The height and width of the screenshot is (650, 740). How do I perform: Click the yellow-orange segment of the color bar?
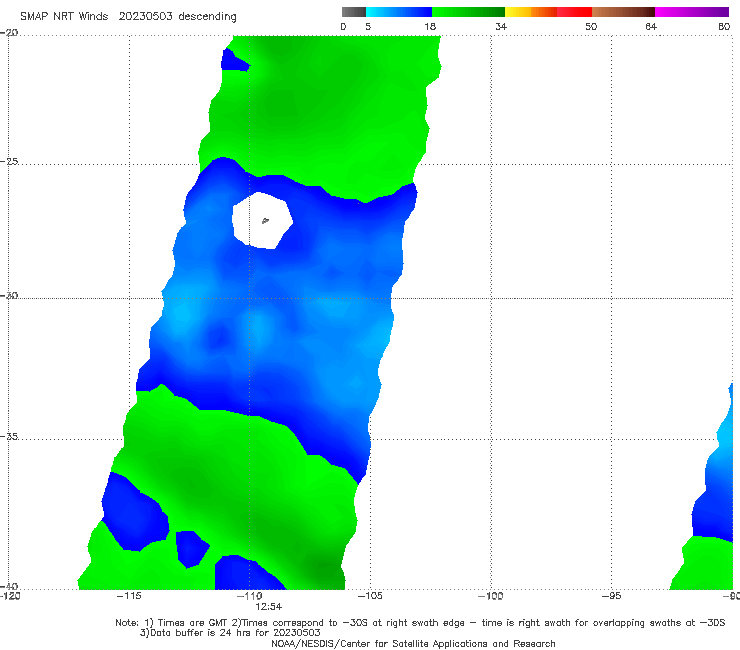[x=531, y=12]
